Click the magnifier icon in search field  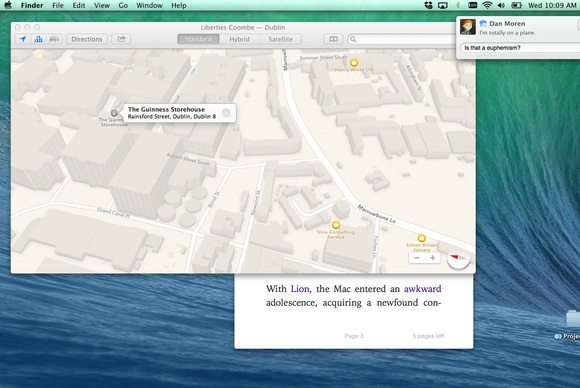tap(353, 39)
